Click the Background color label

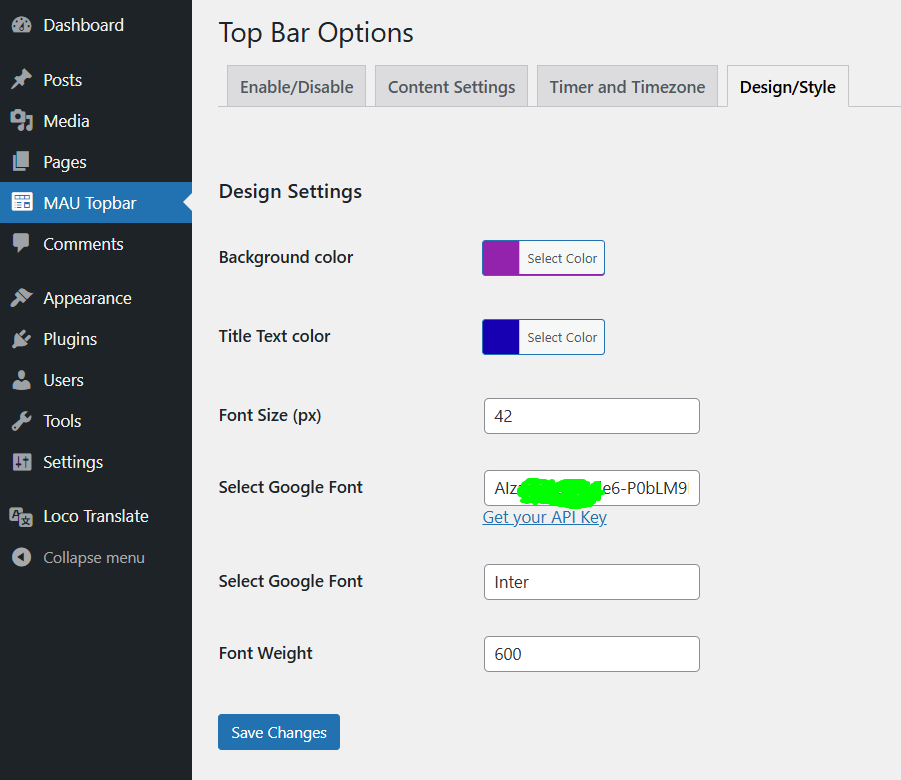click(286, 257)
